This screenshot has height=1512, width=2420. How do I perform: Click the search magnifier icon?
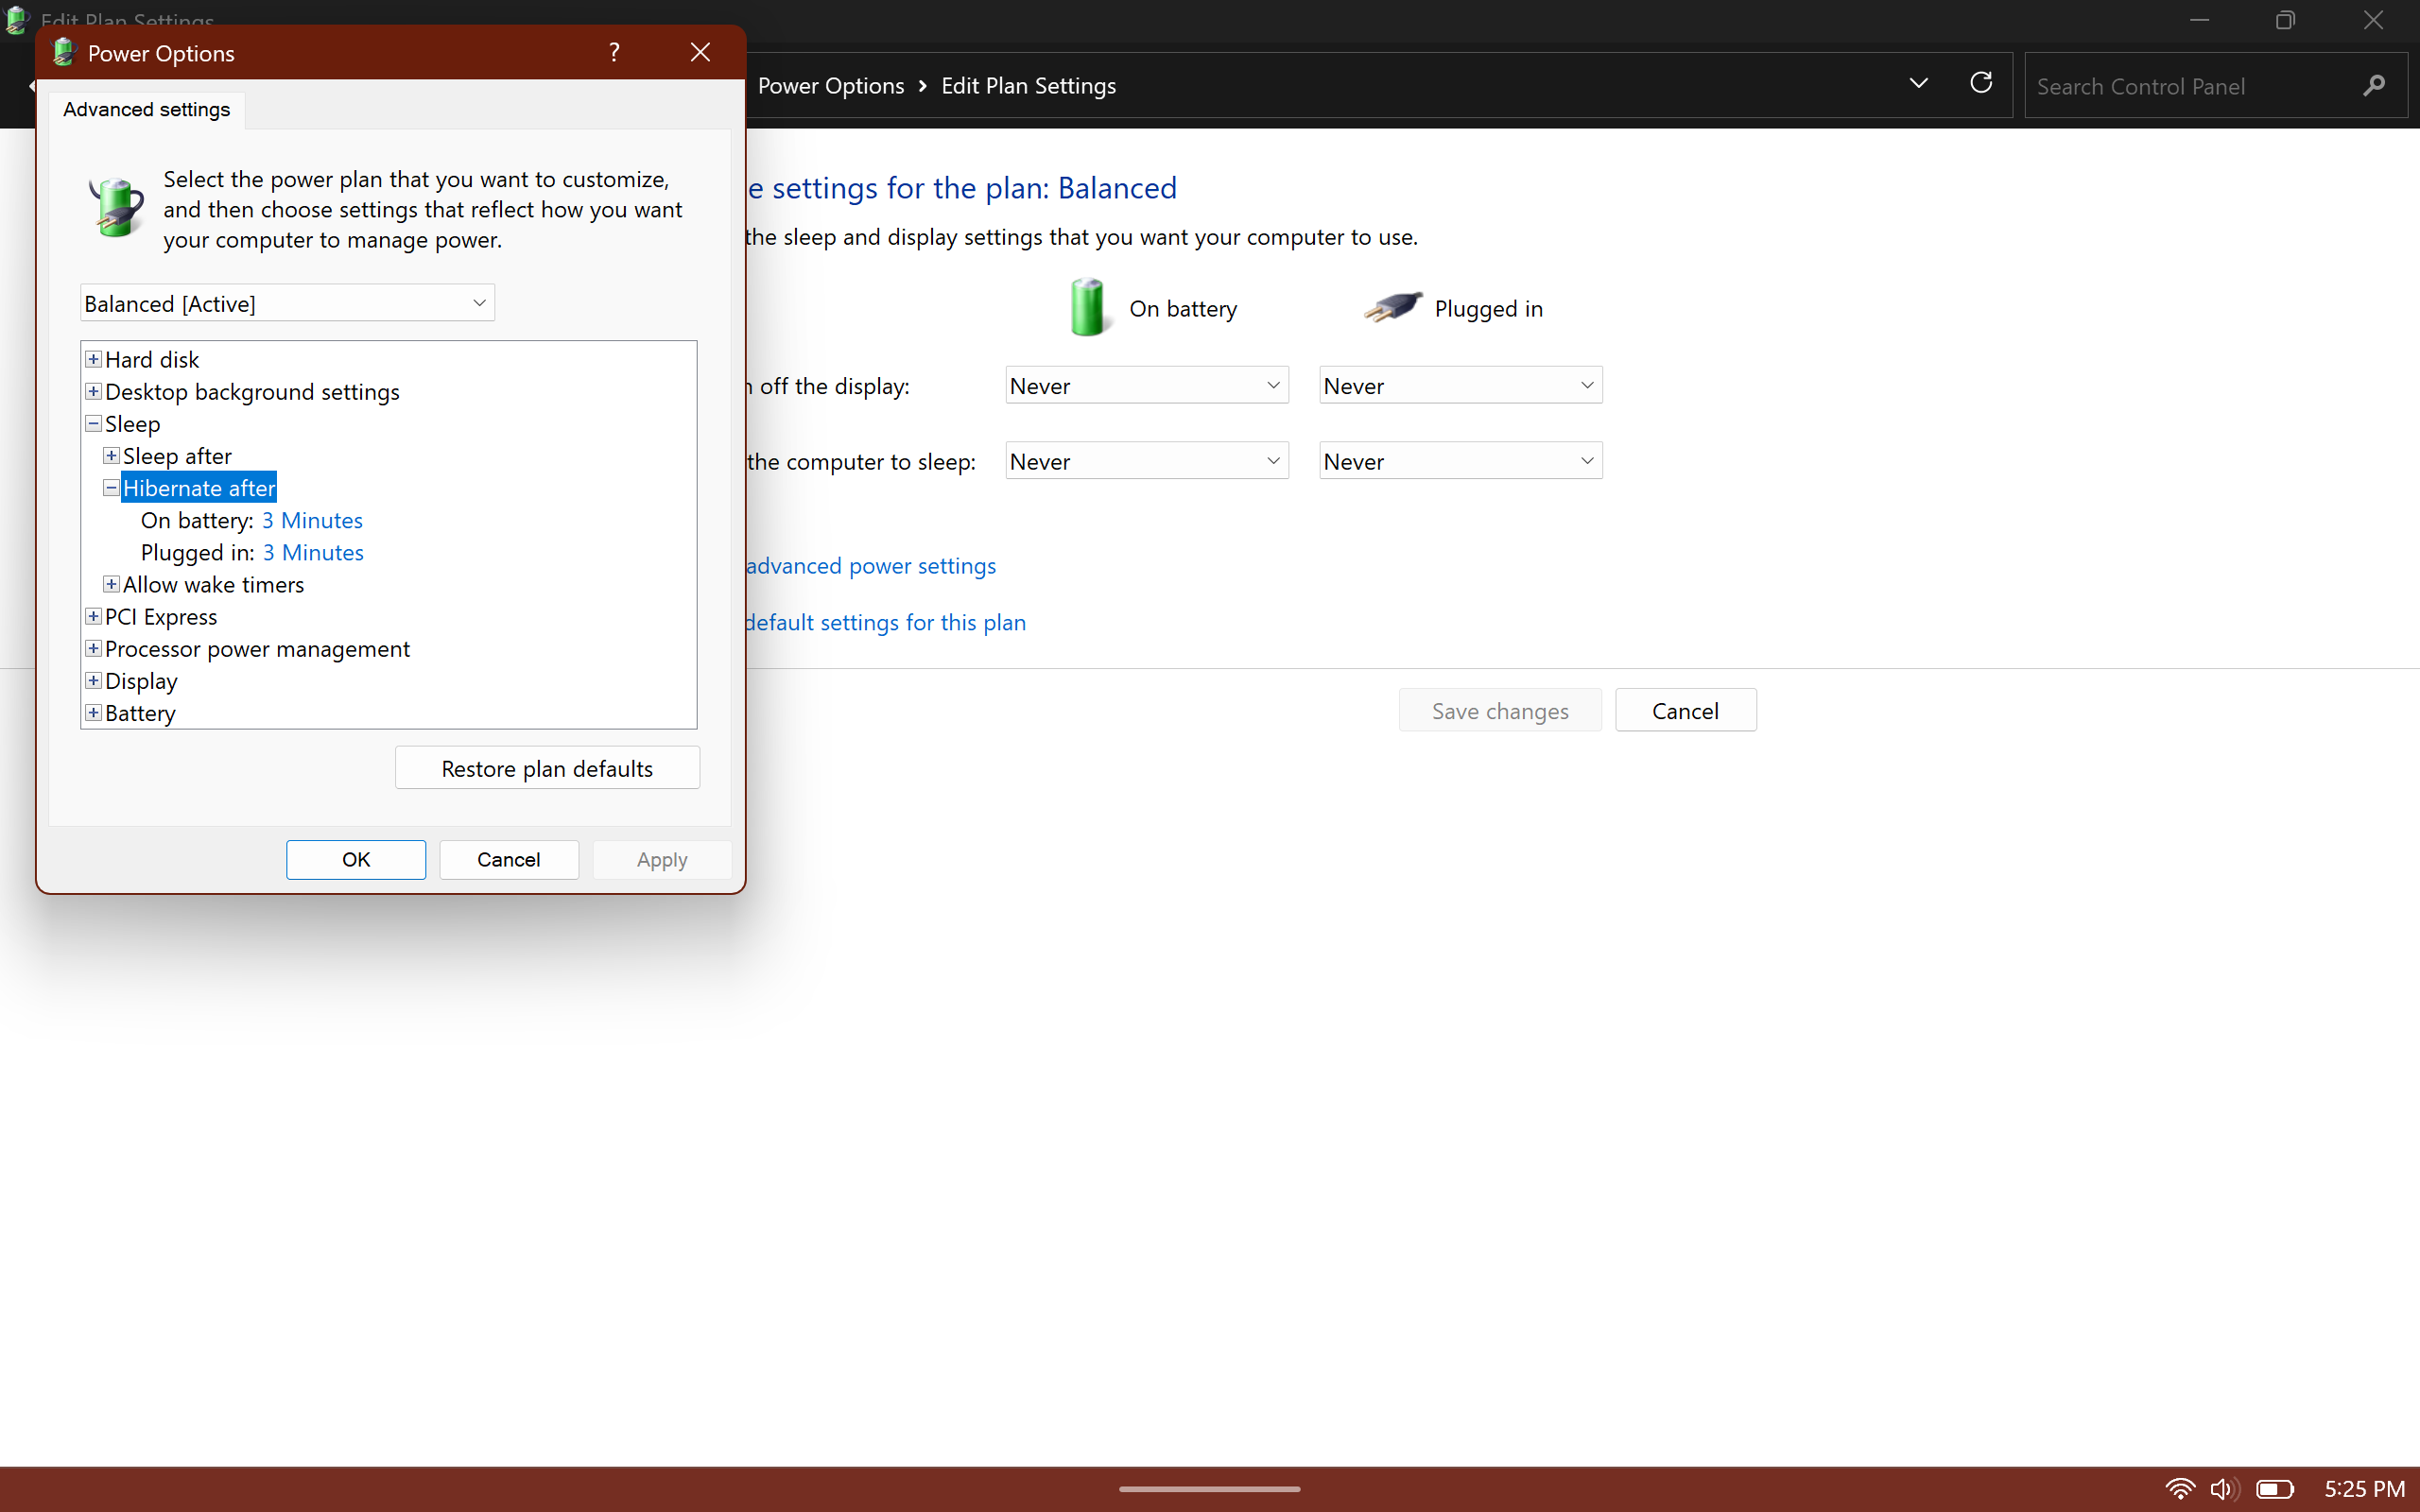tap(2374, 86)
